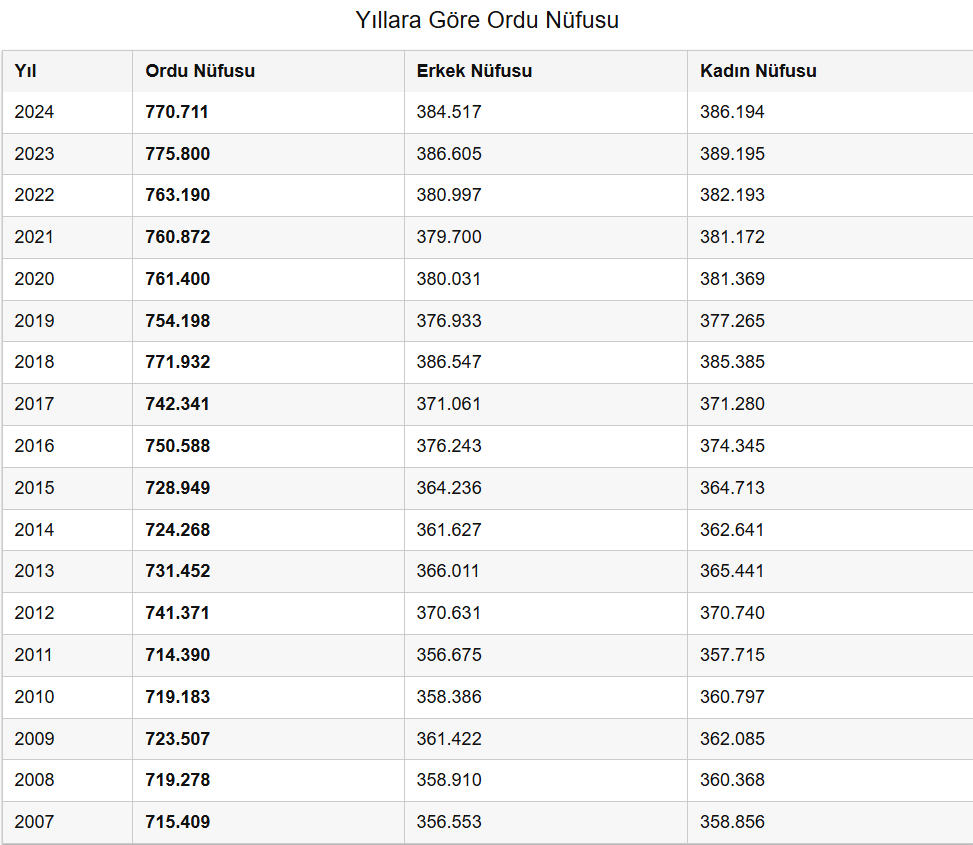Select the 2022 total 763.190
Screen dimensions: 973x845
(177, 195)
